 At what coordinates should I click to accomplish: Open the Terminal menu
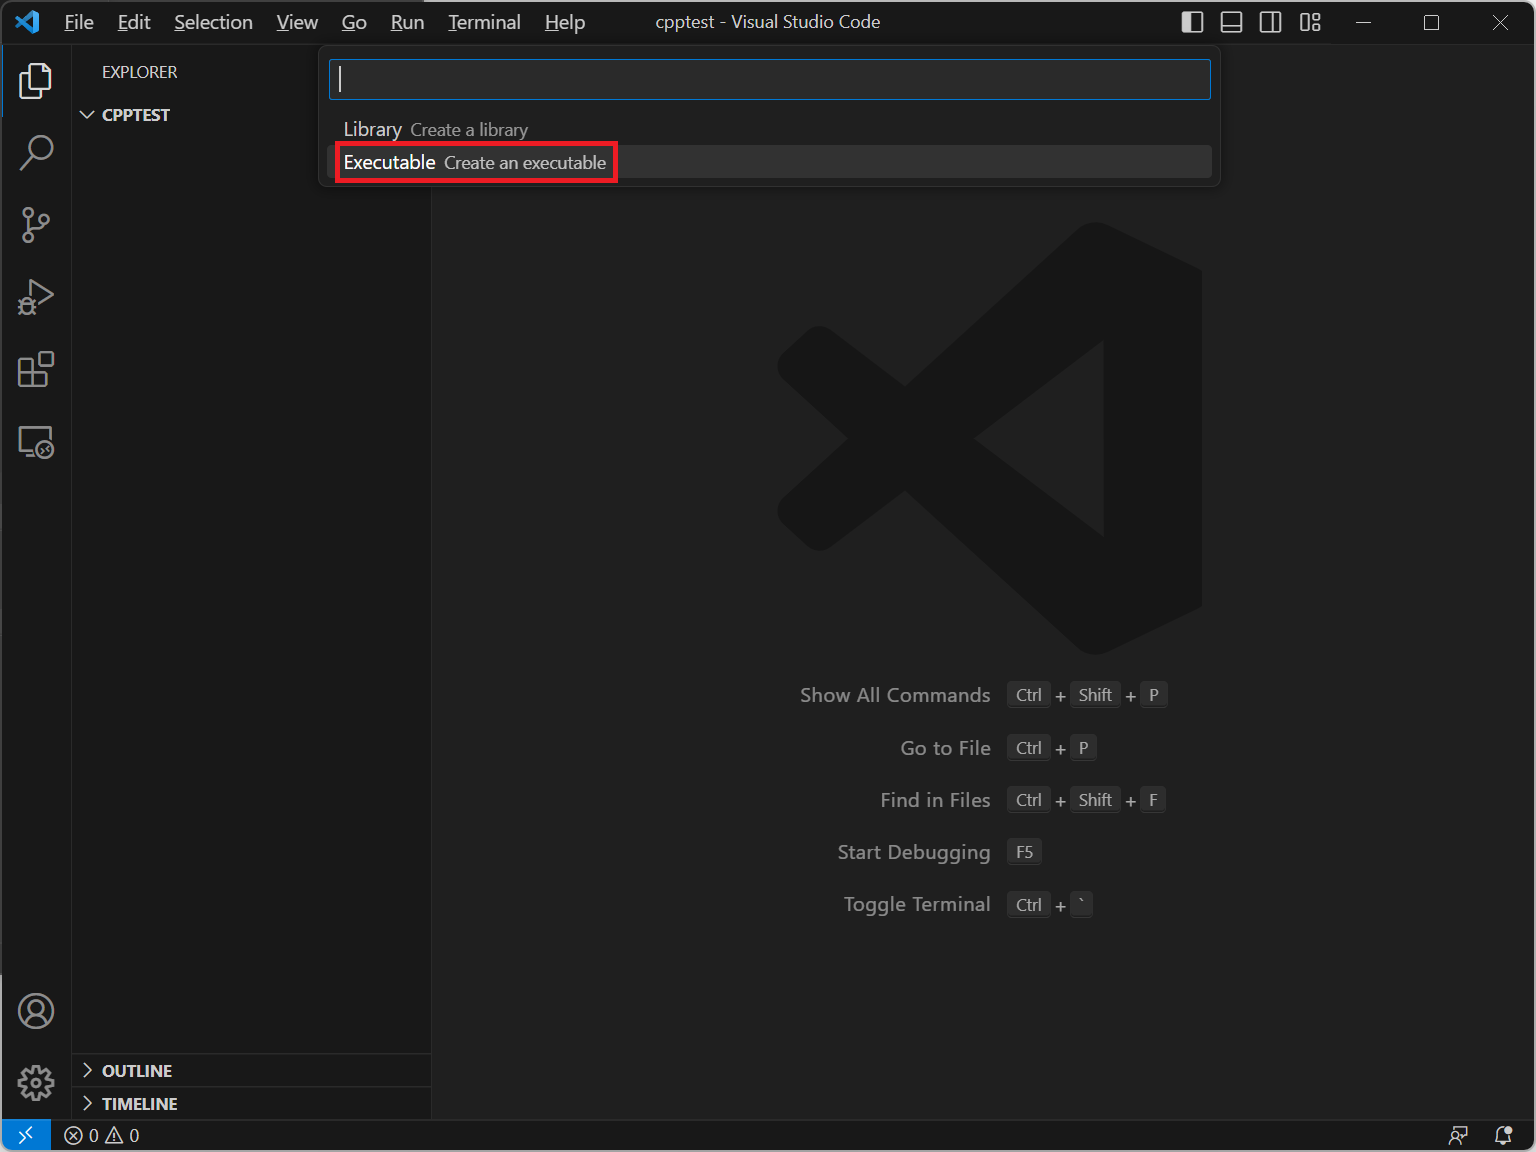[484, 22]
